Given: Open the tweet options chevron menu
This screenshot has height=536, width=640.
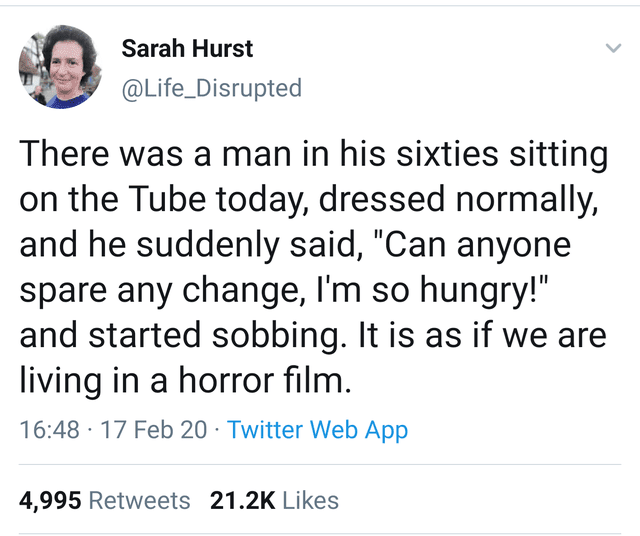Looking at the screenshot, I should (611, 49).
